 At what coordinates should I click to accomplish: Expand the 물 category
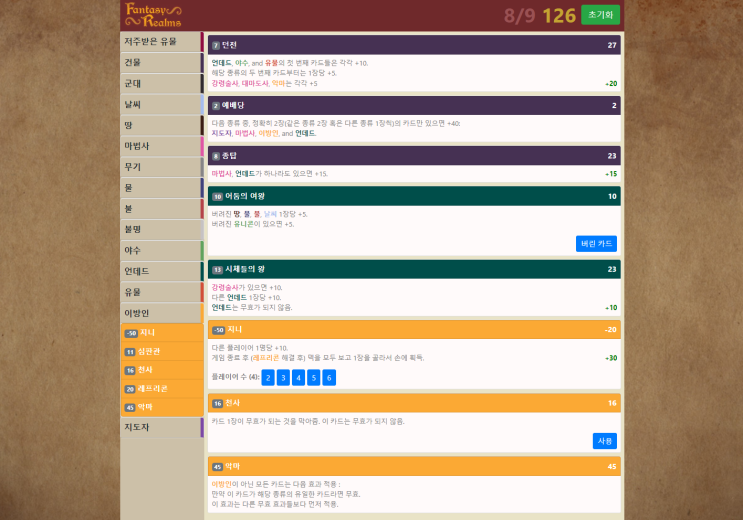tap(162, 188)
